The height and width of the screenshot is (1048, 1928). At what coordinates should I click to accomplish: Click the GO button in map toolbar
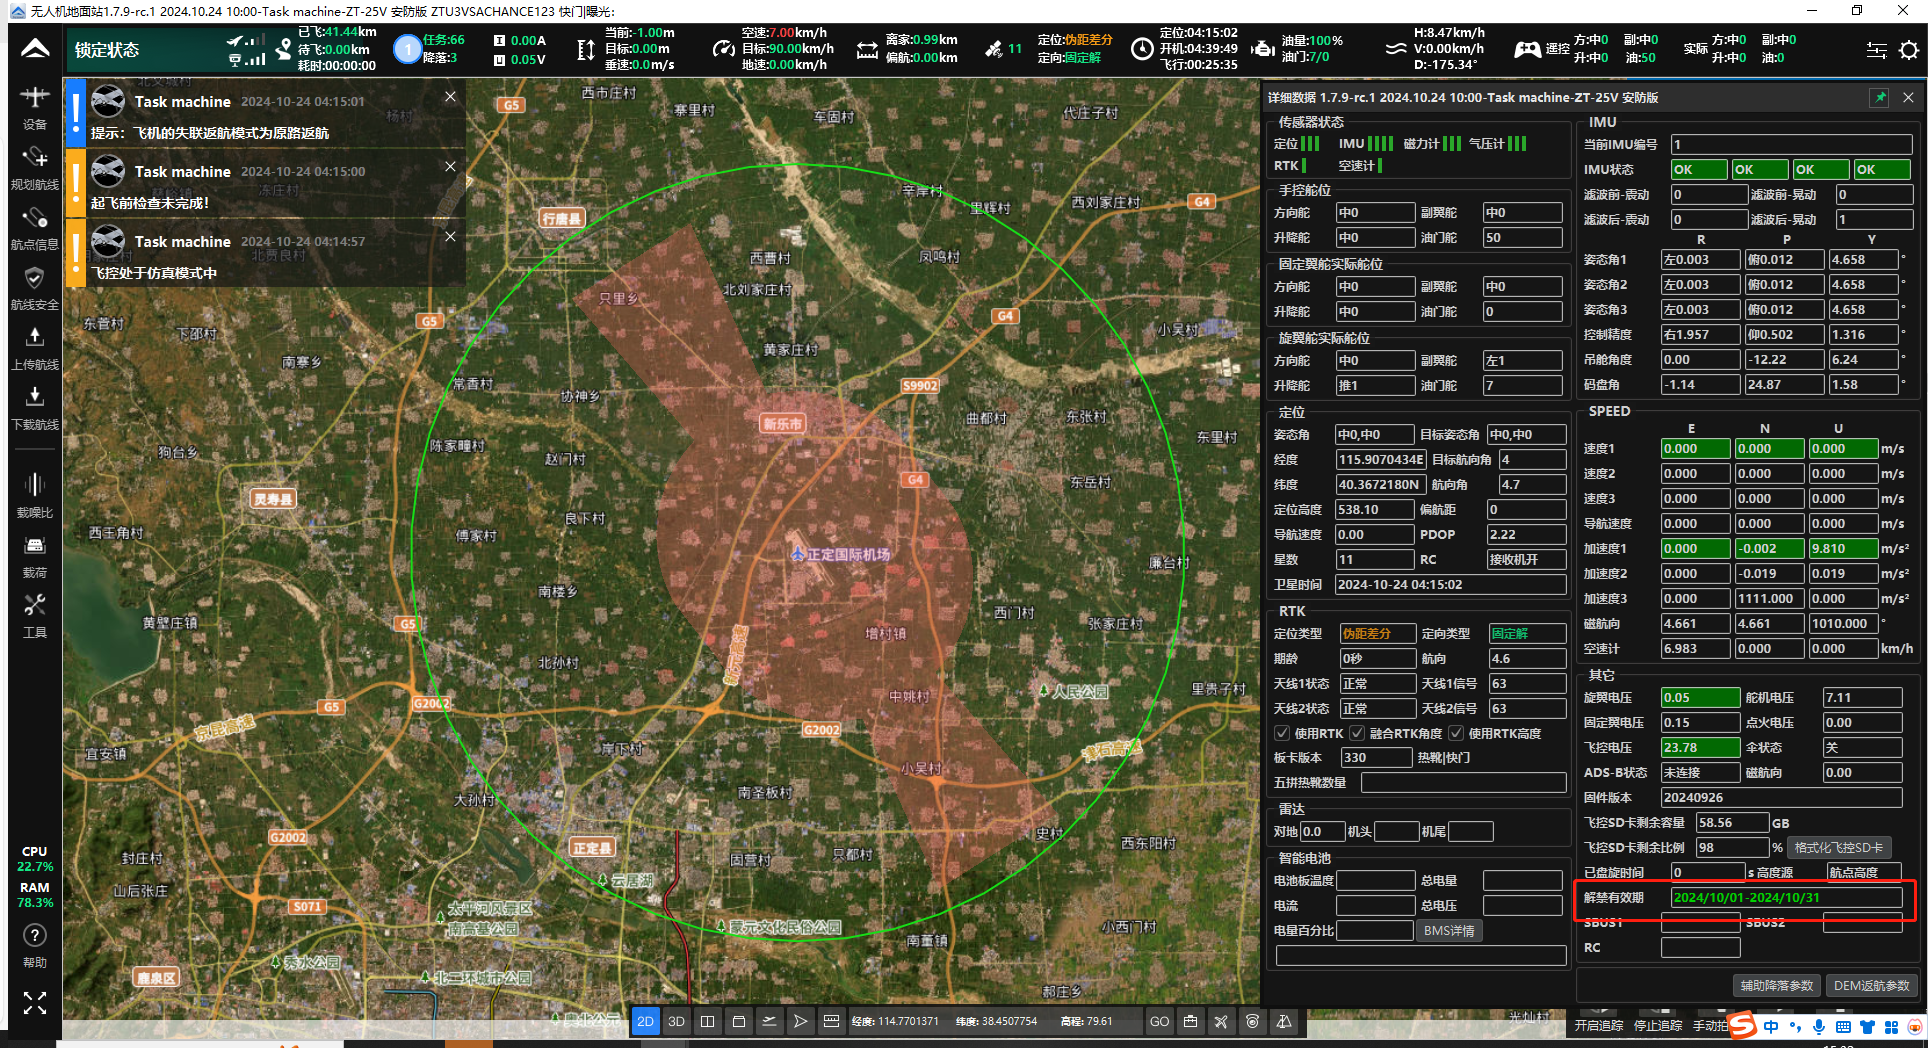coord(1159,1021)
